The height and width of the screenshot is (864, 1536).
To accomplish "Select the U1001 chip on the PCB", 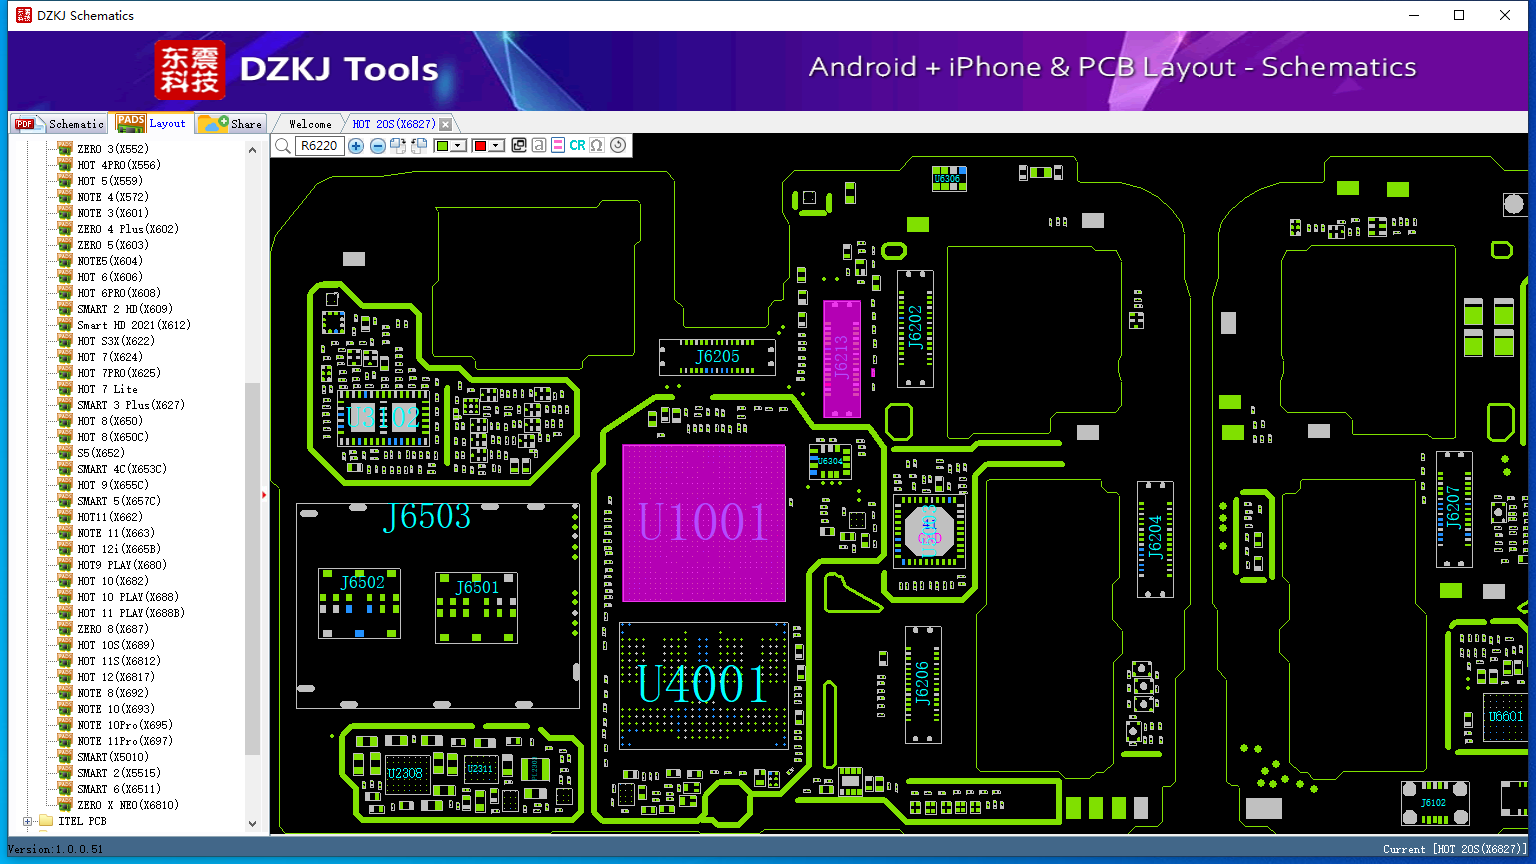I will [704, 523].
